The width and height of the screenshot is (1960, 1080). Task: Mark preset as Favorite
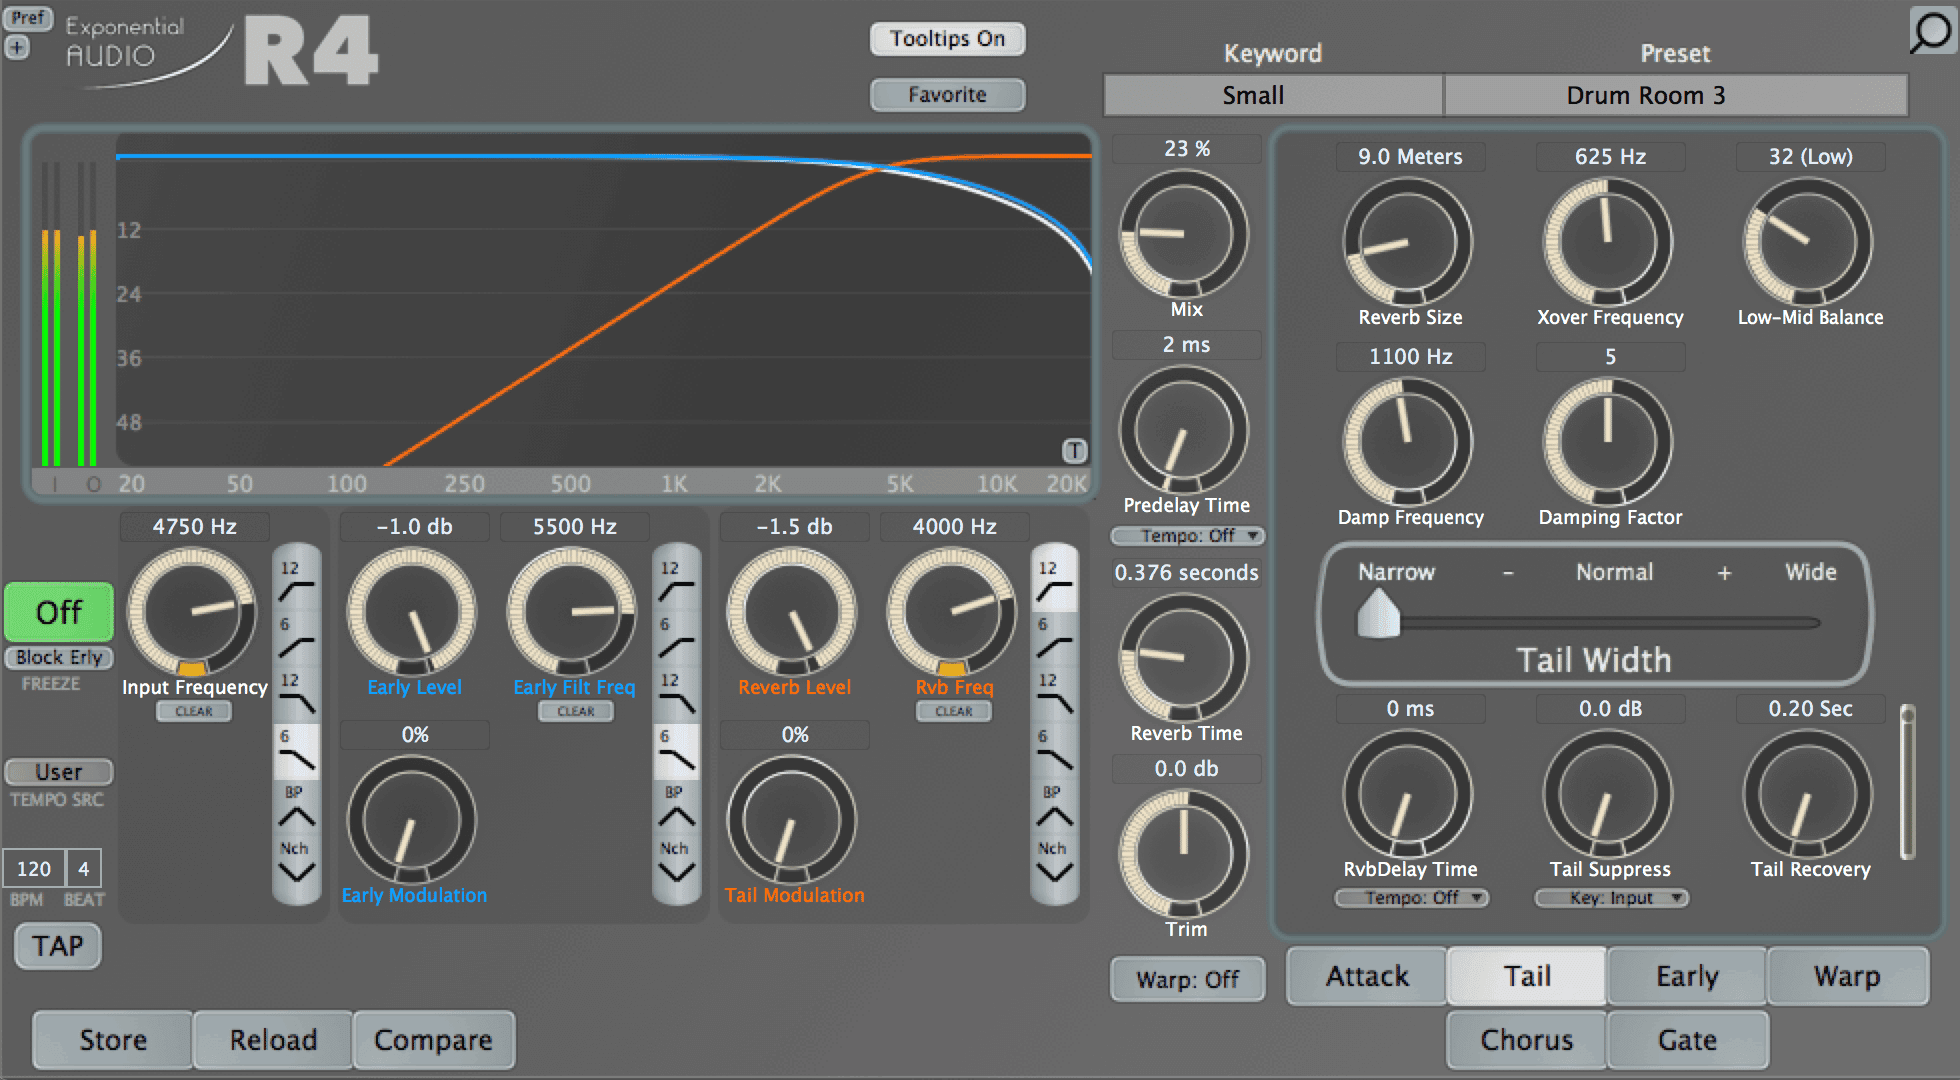coord(947,95)
